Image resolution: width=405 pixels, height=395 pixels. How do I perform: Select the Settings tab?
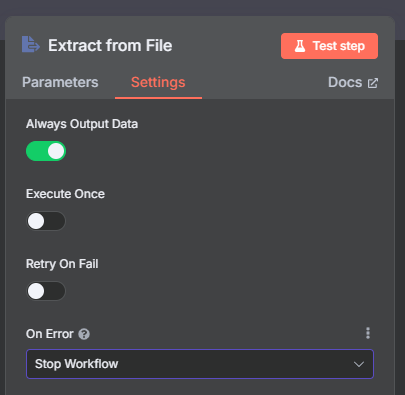point(158,82)
